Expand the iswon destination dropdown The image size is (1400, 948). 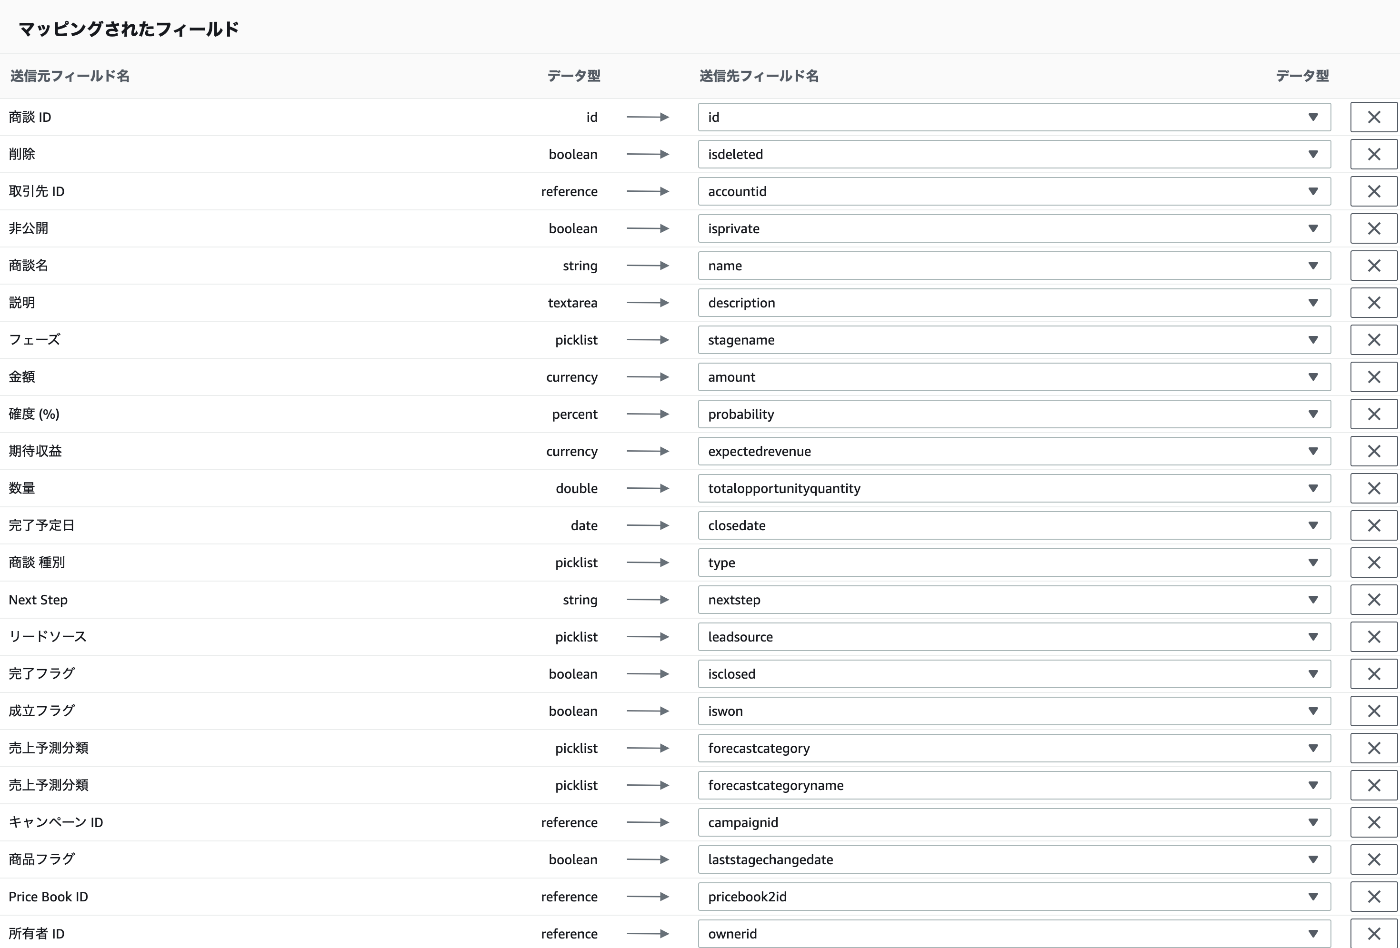[1014, 711]
